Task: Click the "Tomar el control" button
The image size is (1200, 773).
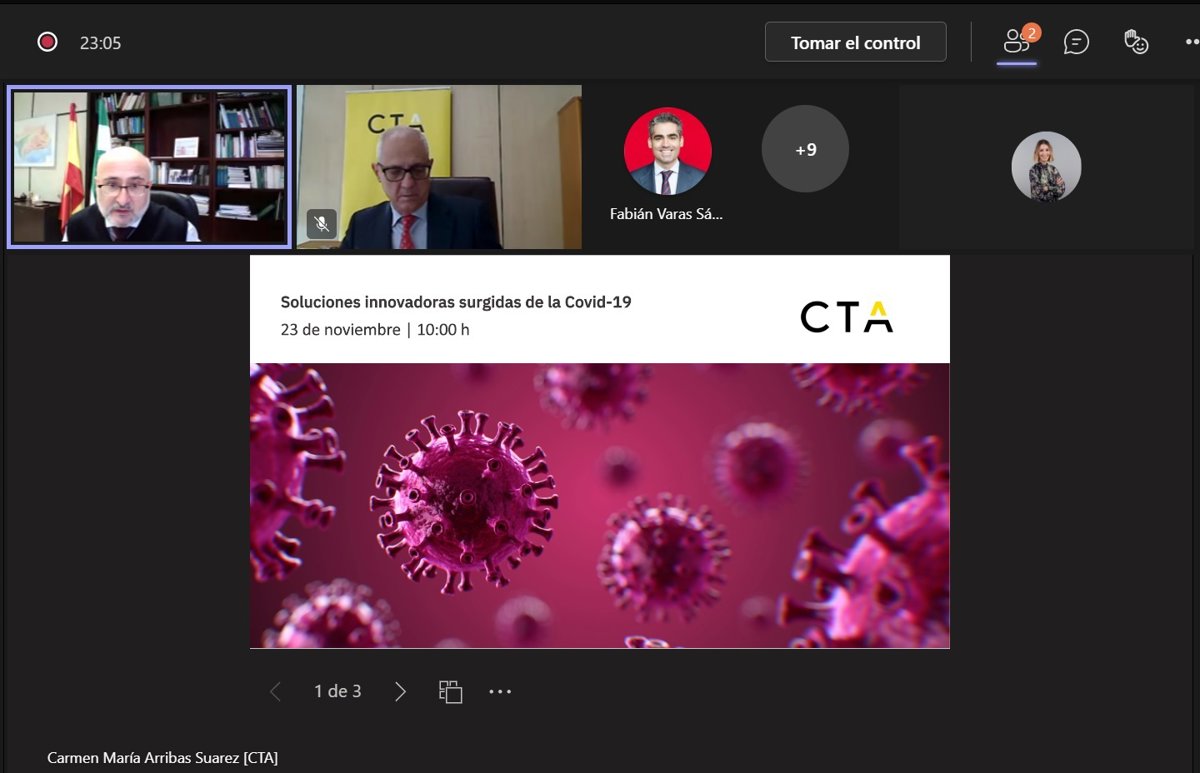Action: tap(855, 42)
